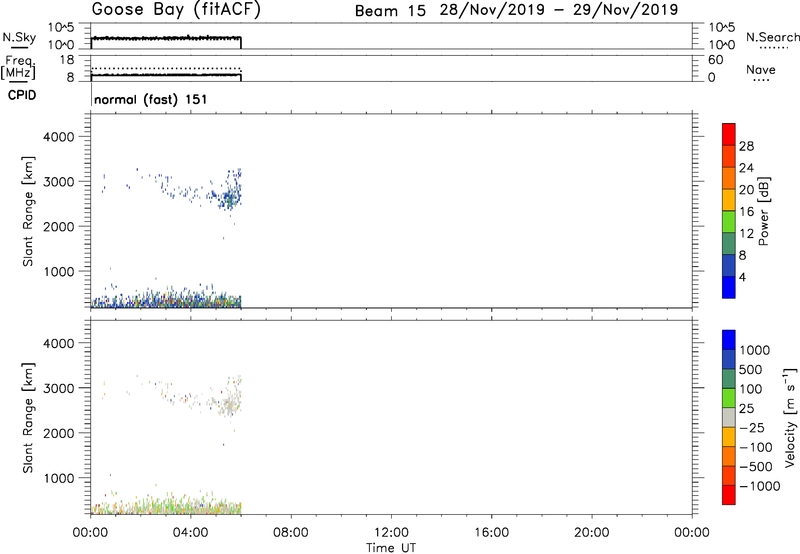Click the '4' label on Power colorbar
The image size is (800, 554).
click(742, 277)
